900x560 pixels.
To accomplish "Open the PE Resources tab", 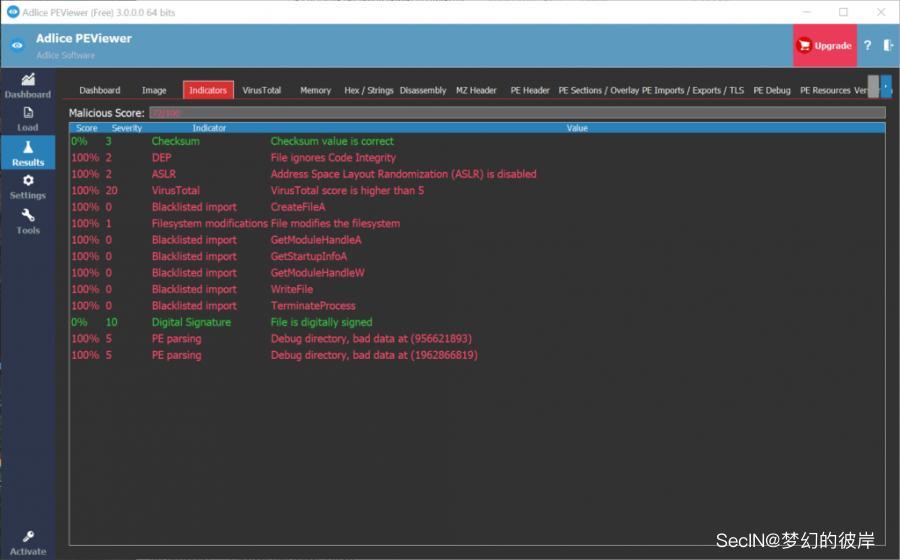I will (x=825, y=90).
